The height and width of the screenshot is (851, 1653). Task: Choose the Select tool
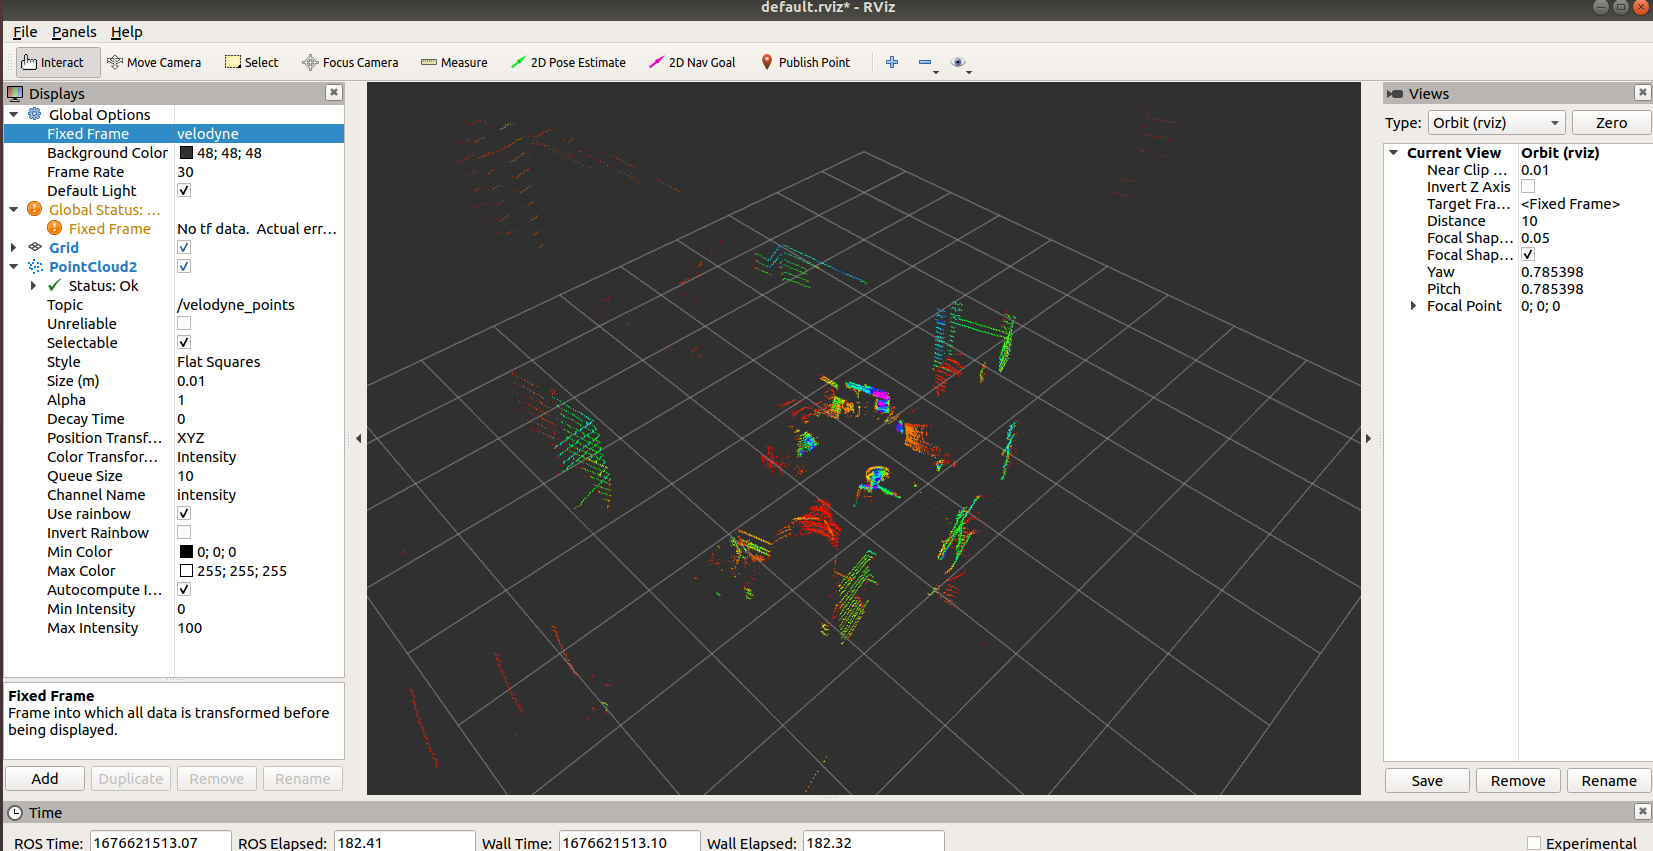click(251, 62)
